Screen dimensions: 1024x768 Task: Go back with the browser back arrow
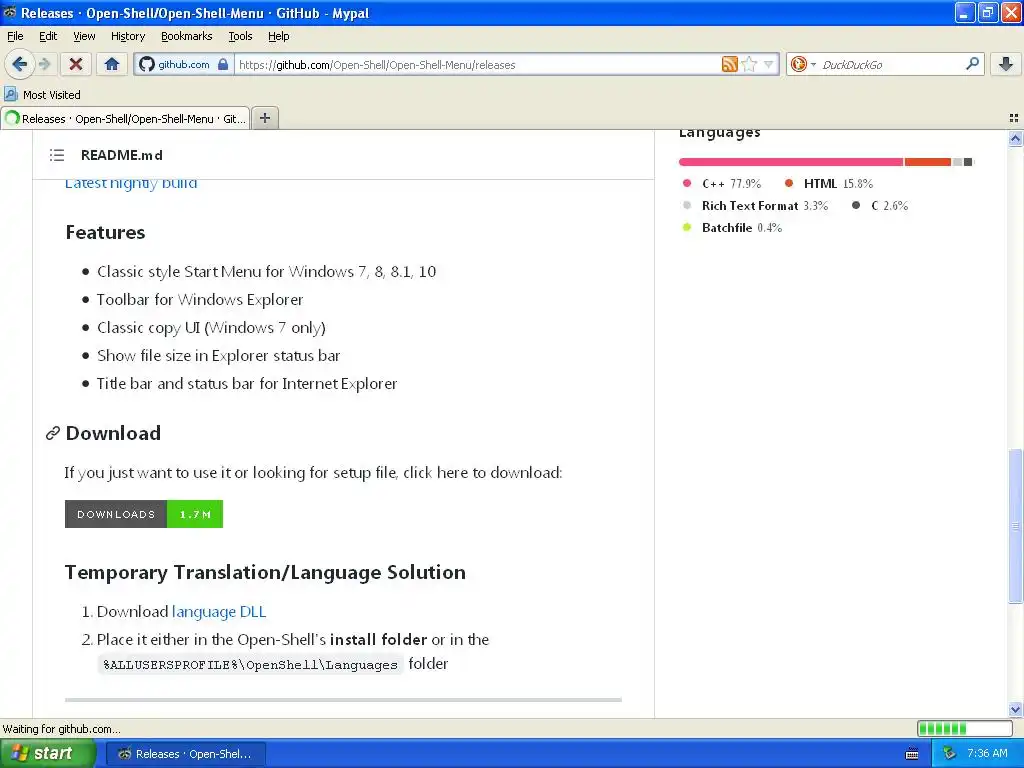point(19,64)
